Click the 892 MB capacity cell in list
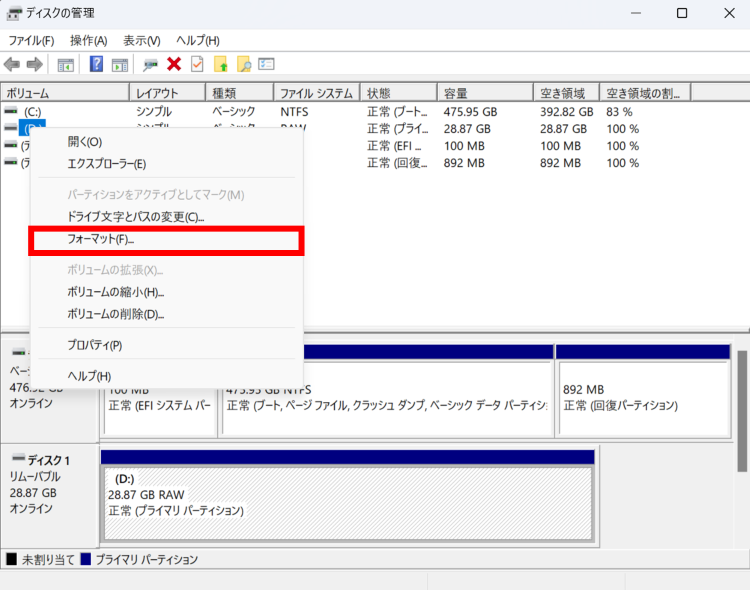The height and width of the screenshot is (590, 750). tap(464, 163)
